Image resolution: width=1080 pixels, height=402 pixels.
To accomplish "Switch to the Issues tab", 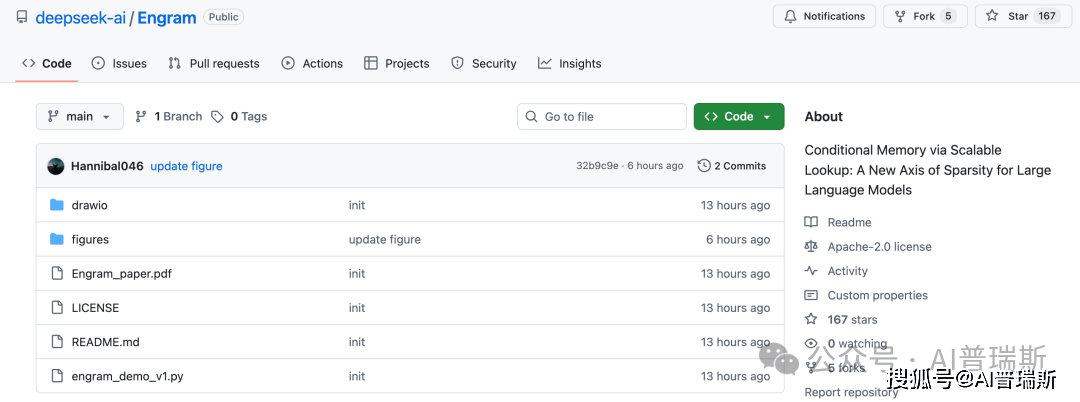I will click(x=119, y=63).
